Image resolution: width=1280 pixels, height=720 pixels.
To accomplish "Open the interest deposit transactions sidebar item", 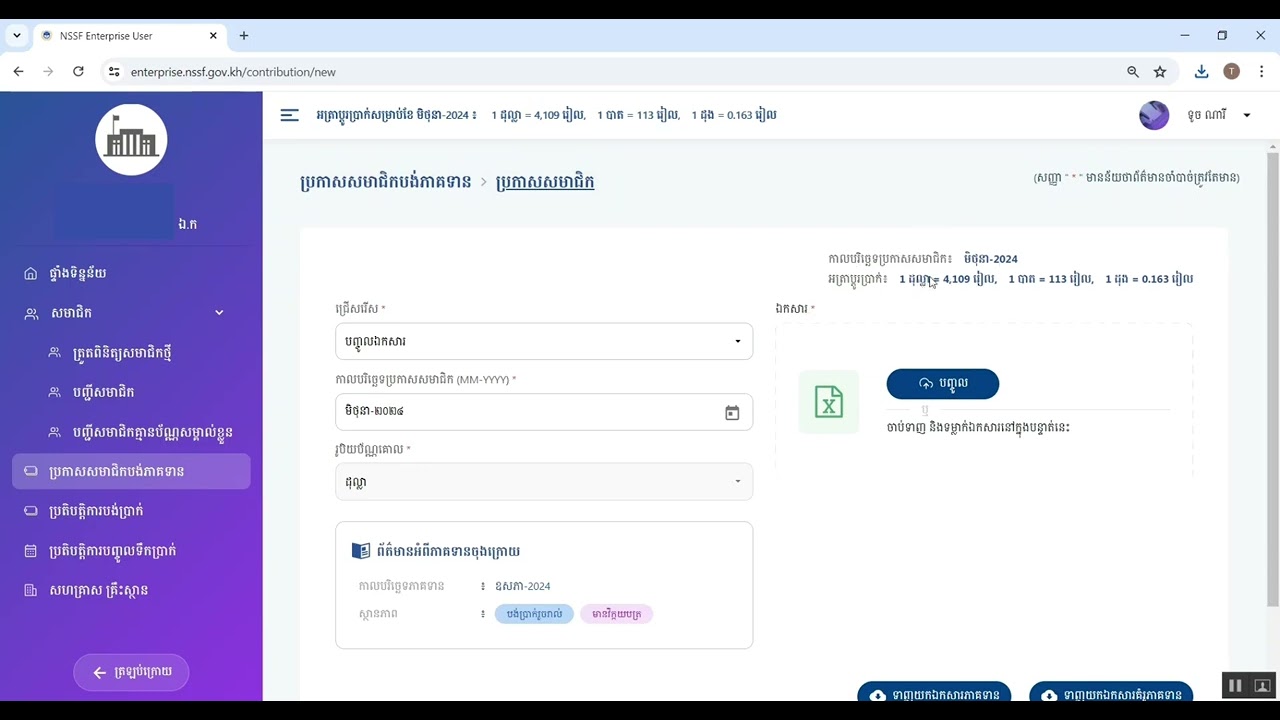I will 131,550.
